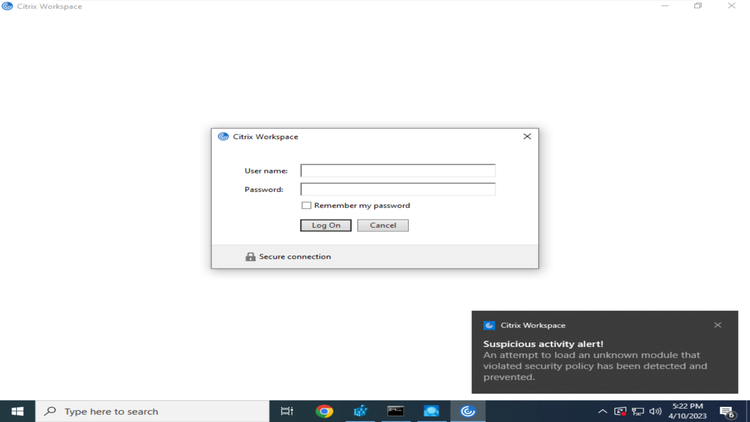Click the User name input field
The width and height of the screenshot is (750, 422).
[397, 170]
